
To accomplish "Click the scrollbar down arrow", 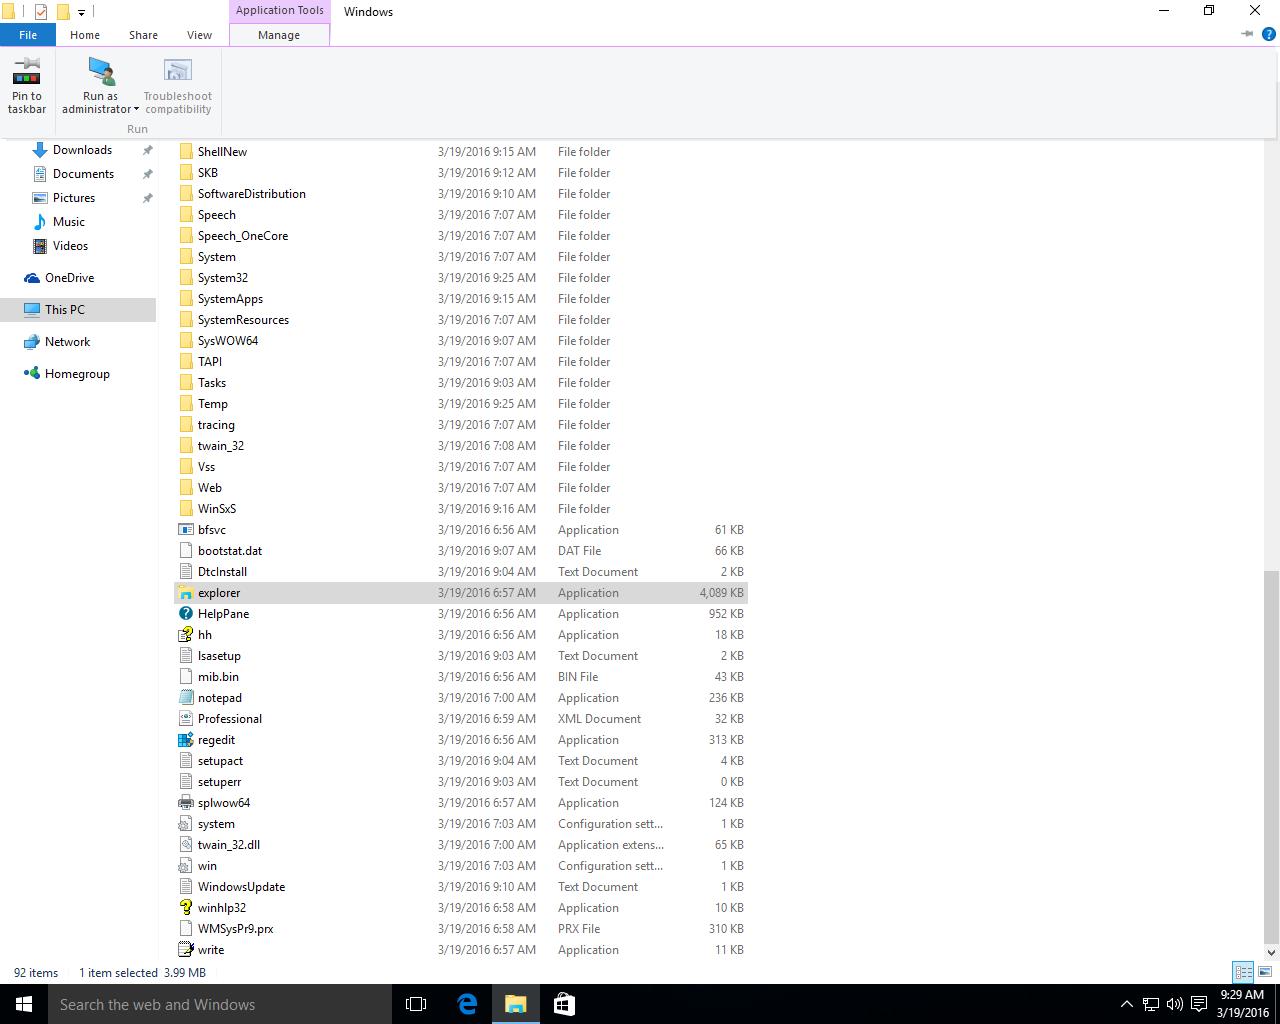I will click(x=1271, y=952).
